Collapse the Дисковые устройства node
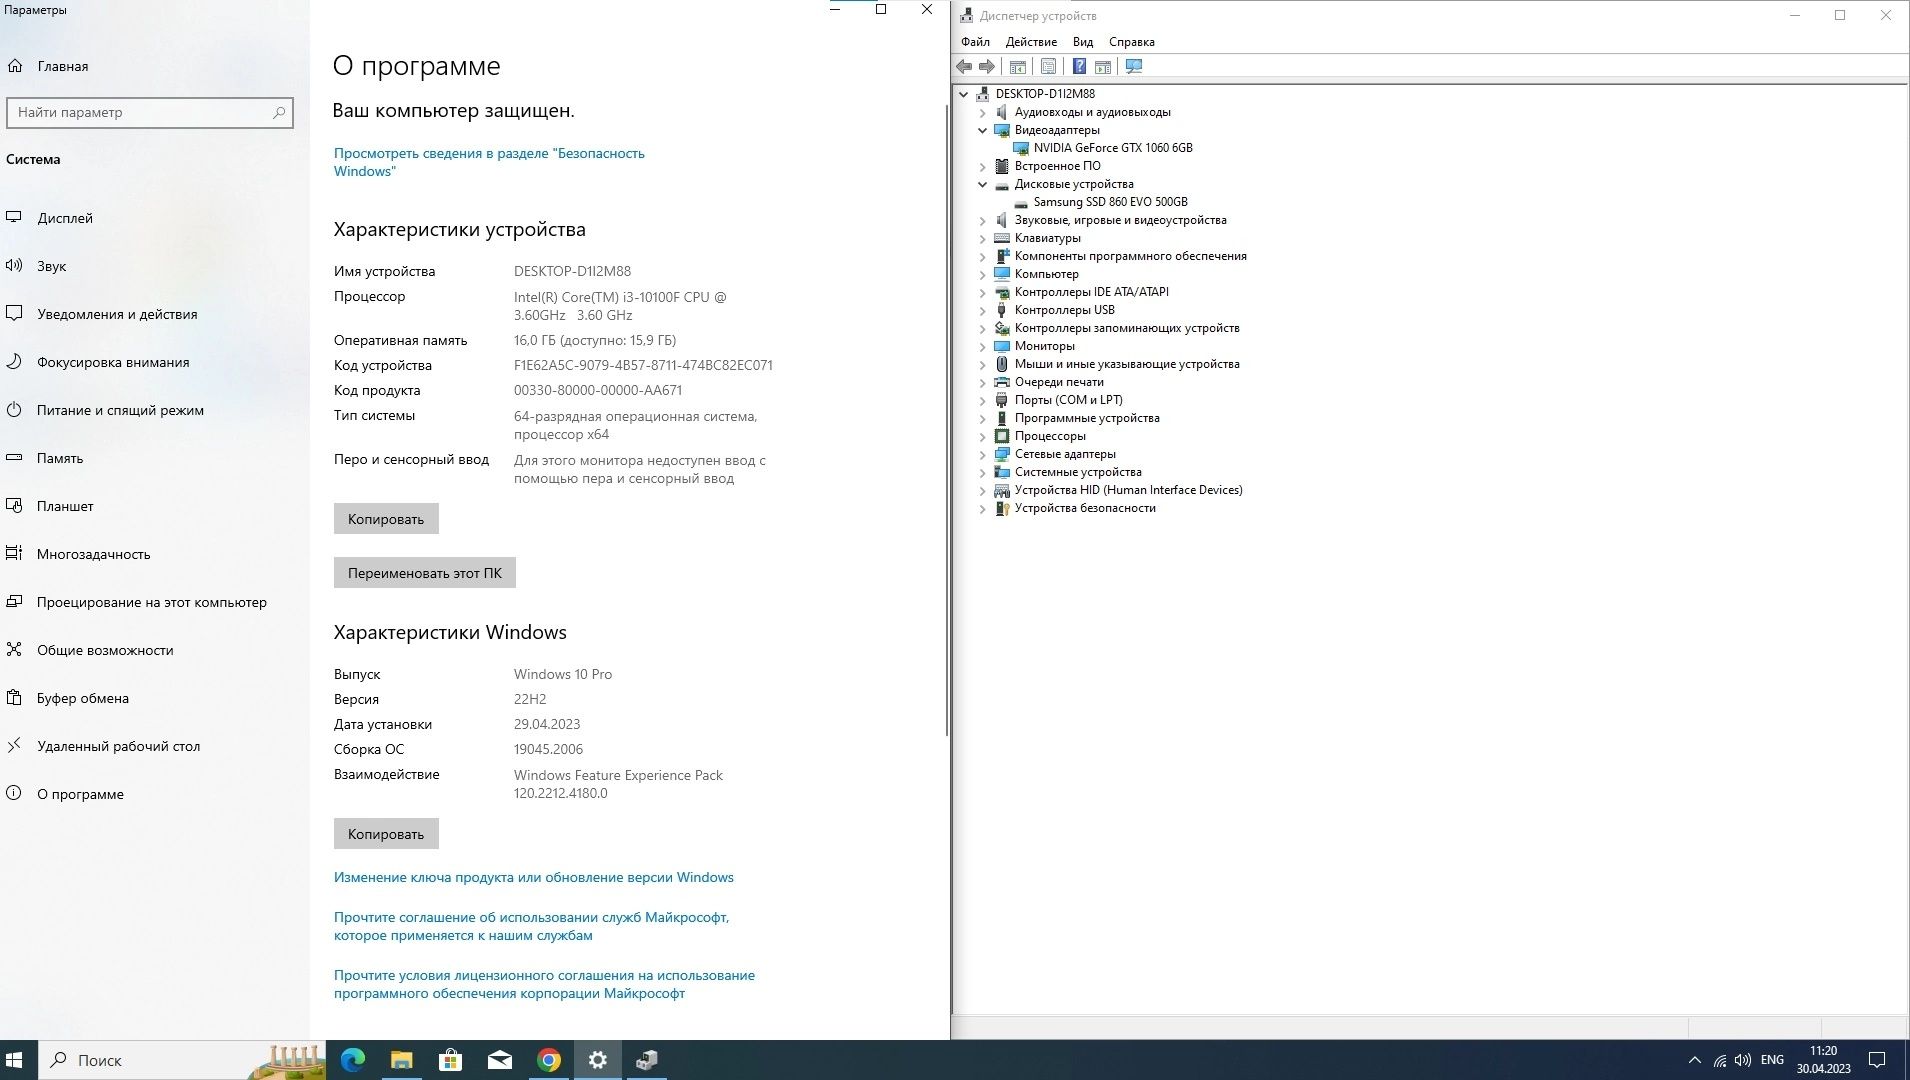Image resolution: width=1910 pixels, height=1080 pixels. [982, 184]
